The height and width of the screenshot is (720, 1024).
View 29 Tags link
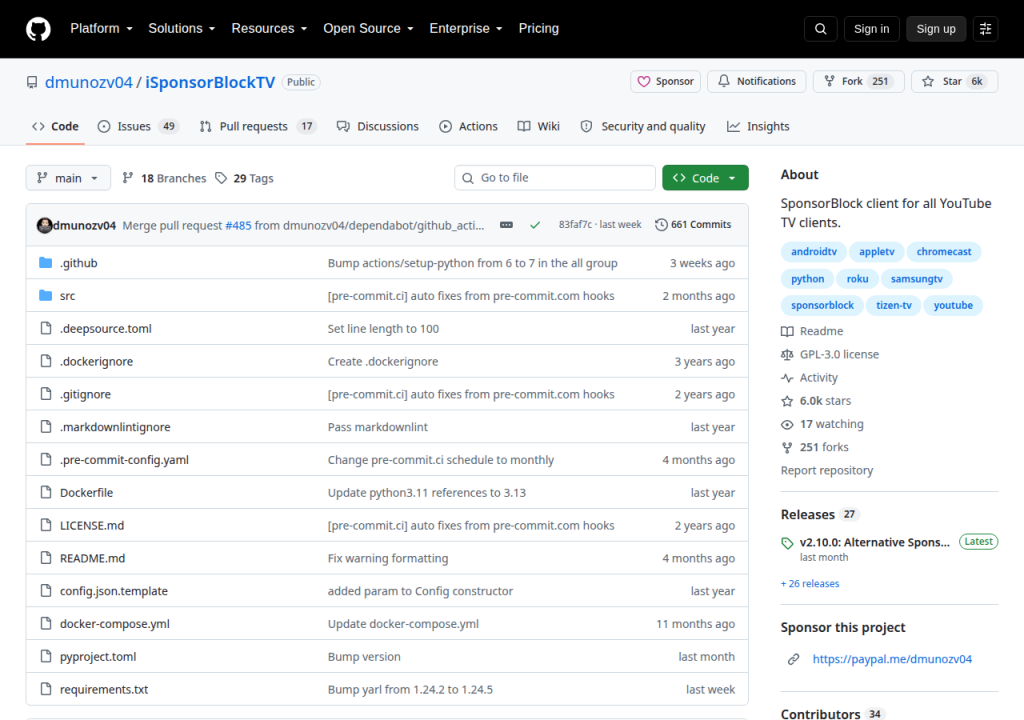point(245,178)
